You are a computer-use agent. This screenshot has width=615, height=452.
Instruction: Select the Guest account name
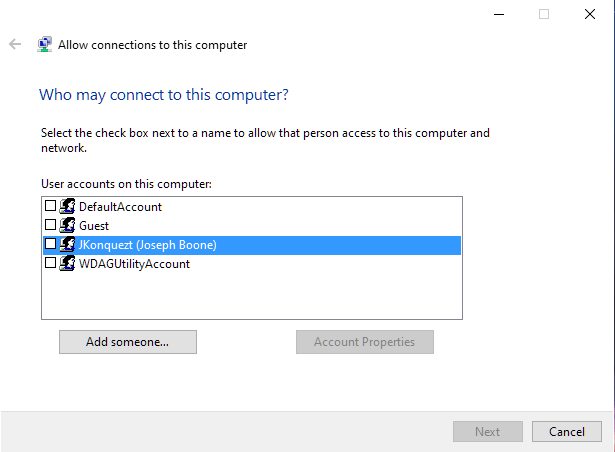(x=94, y=225)
